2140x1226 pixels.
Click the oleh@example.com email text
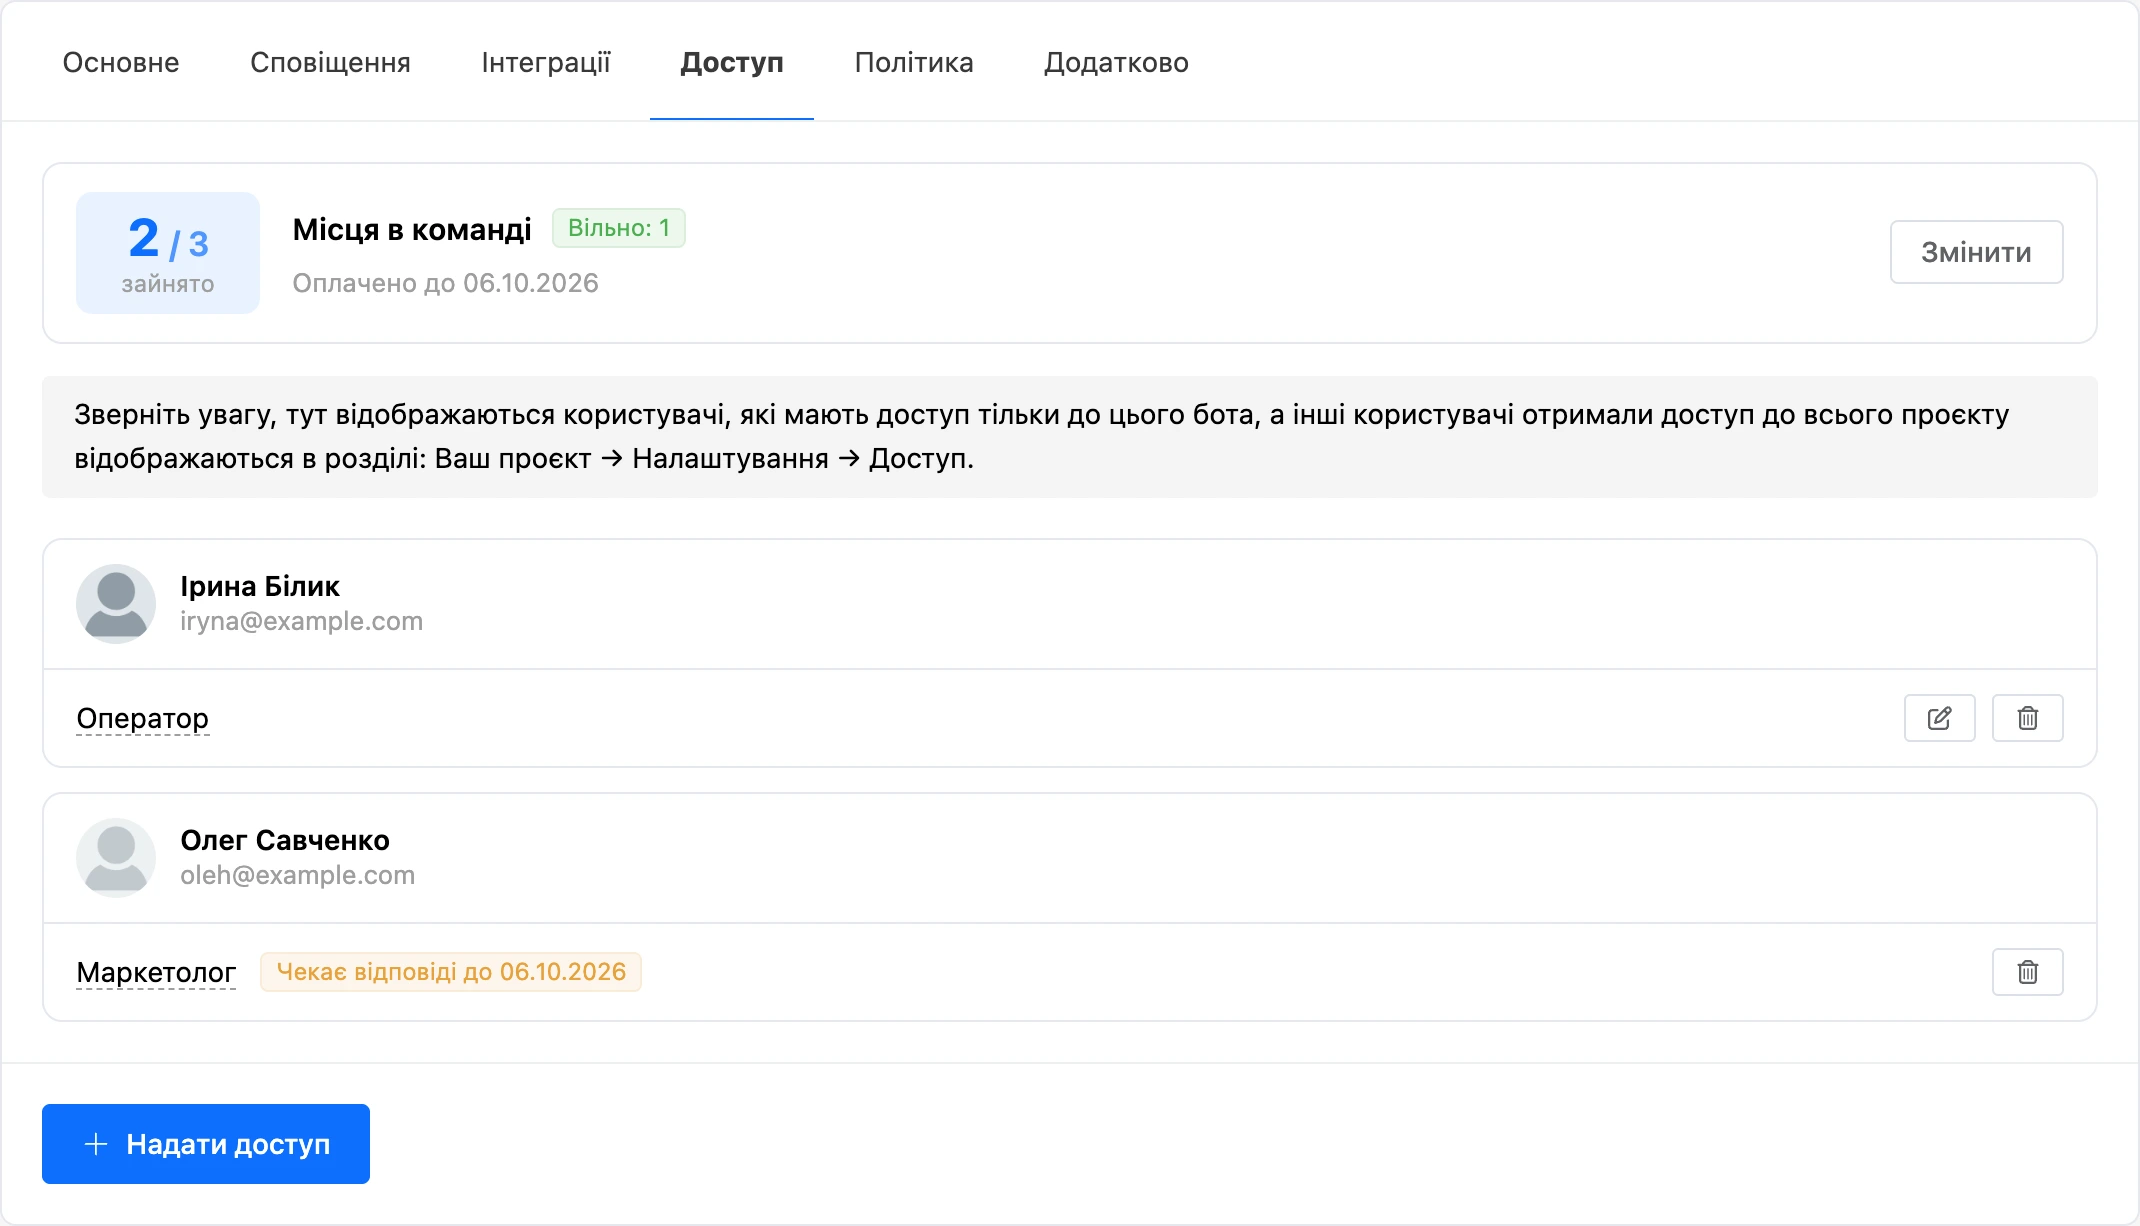pos(297,875)
